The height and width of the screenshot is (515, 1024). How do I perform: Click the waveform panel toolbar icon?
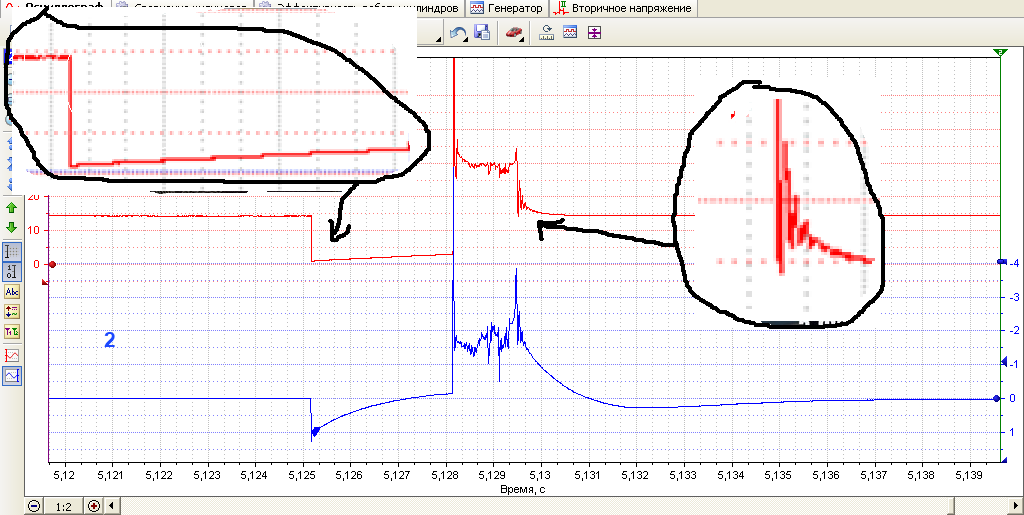coord(570,32)
